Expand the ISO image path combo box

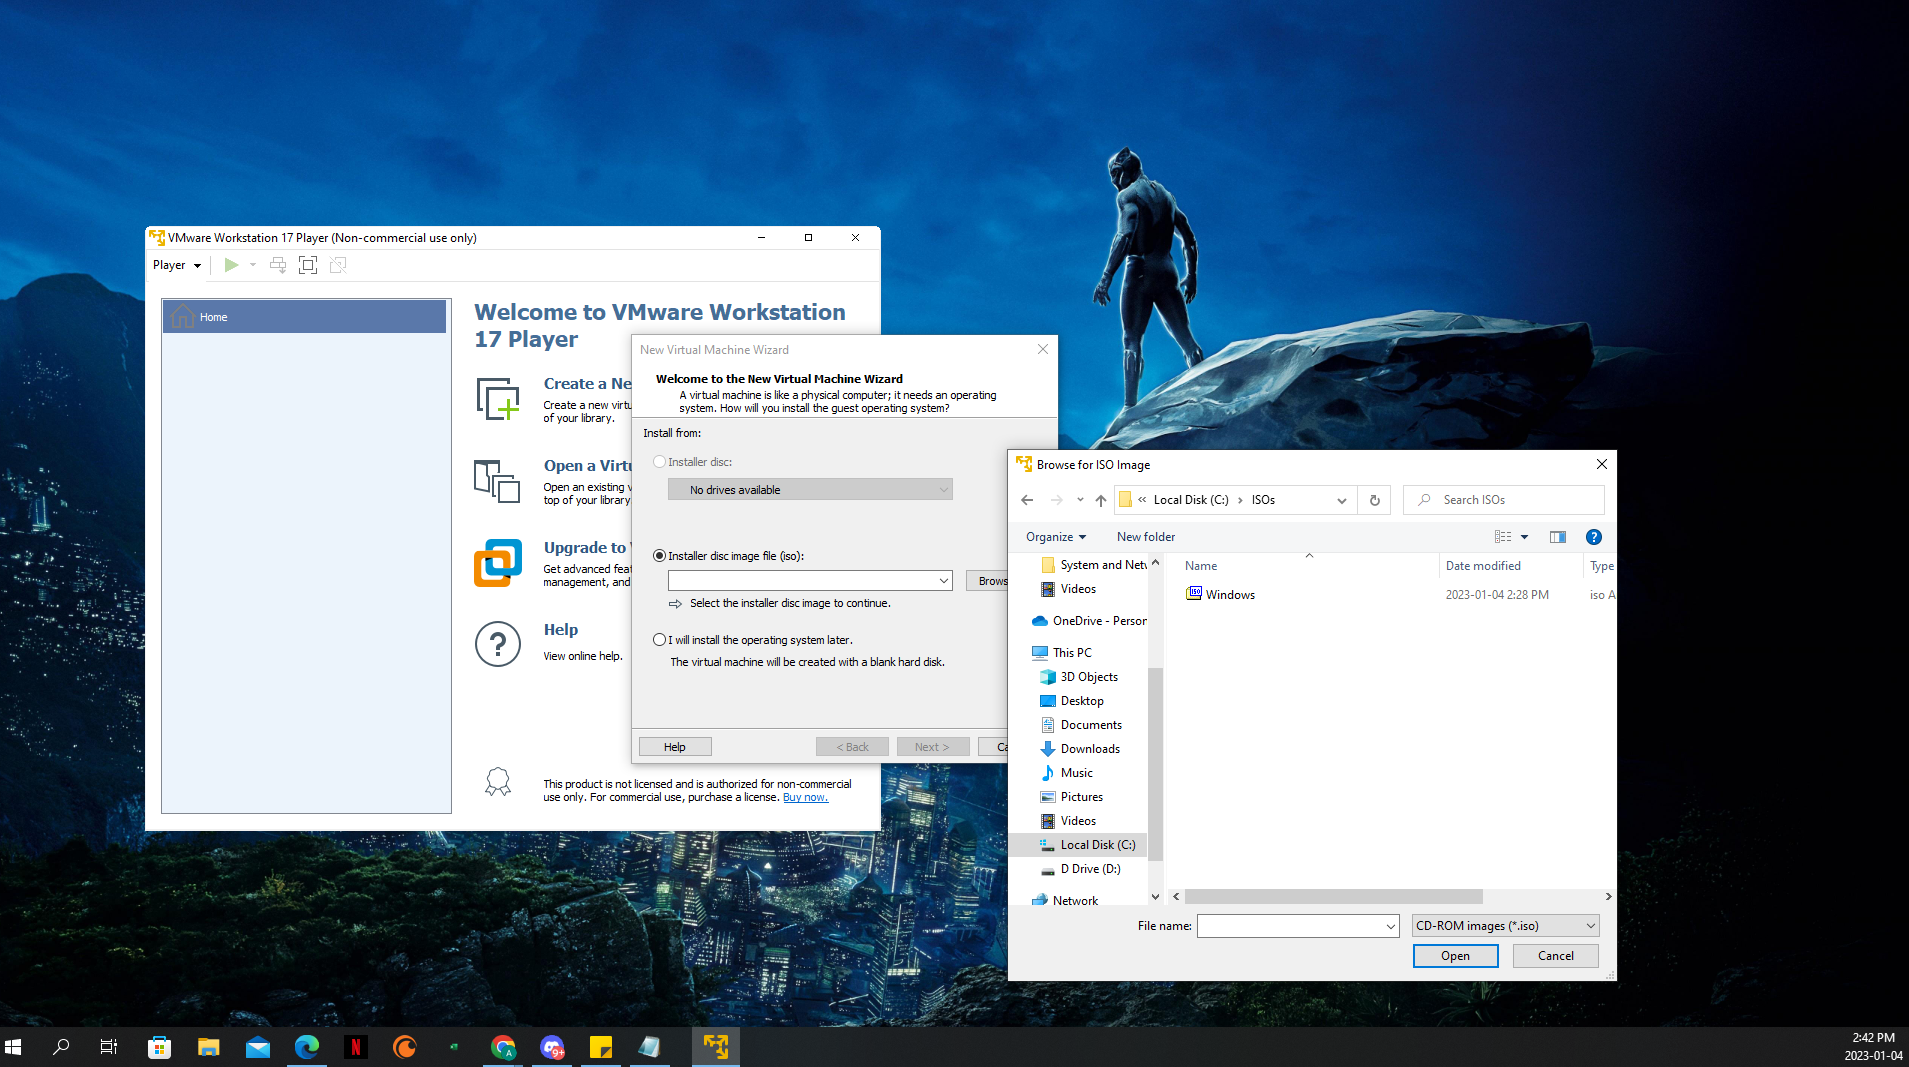pyautogui.click(x=943, y=581)
